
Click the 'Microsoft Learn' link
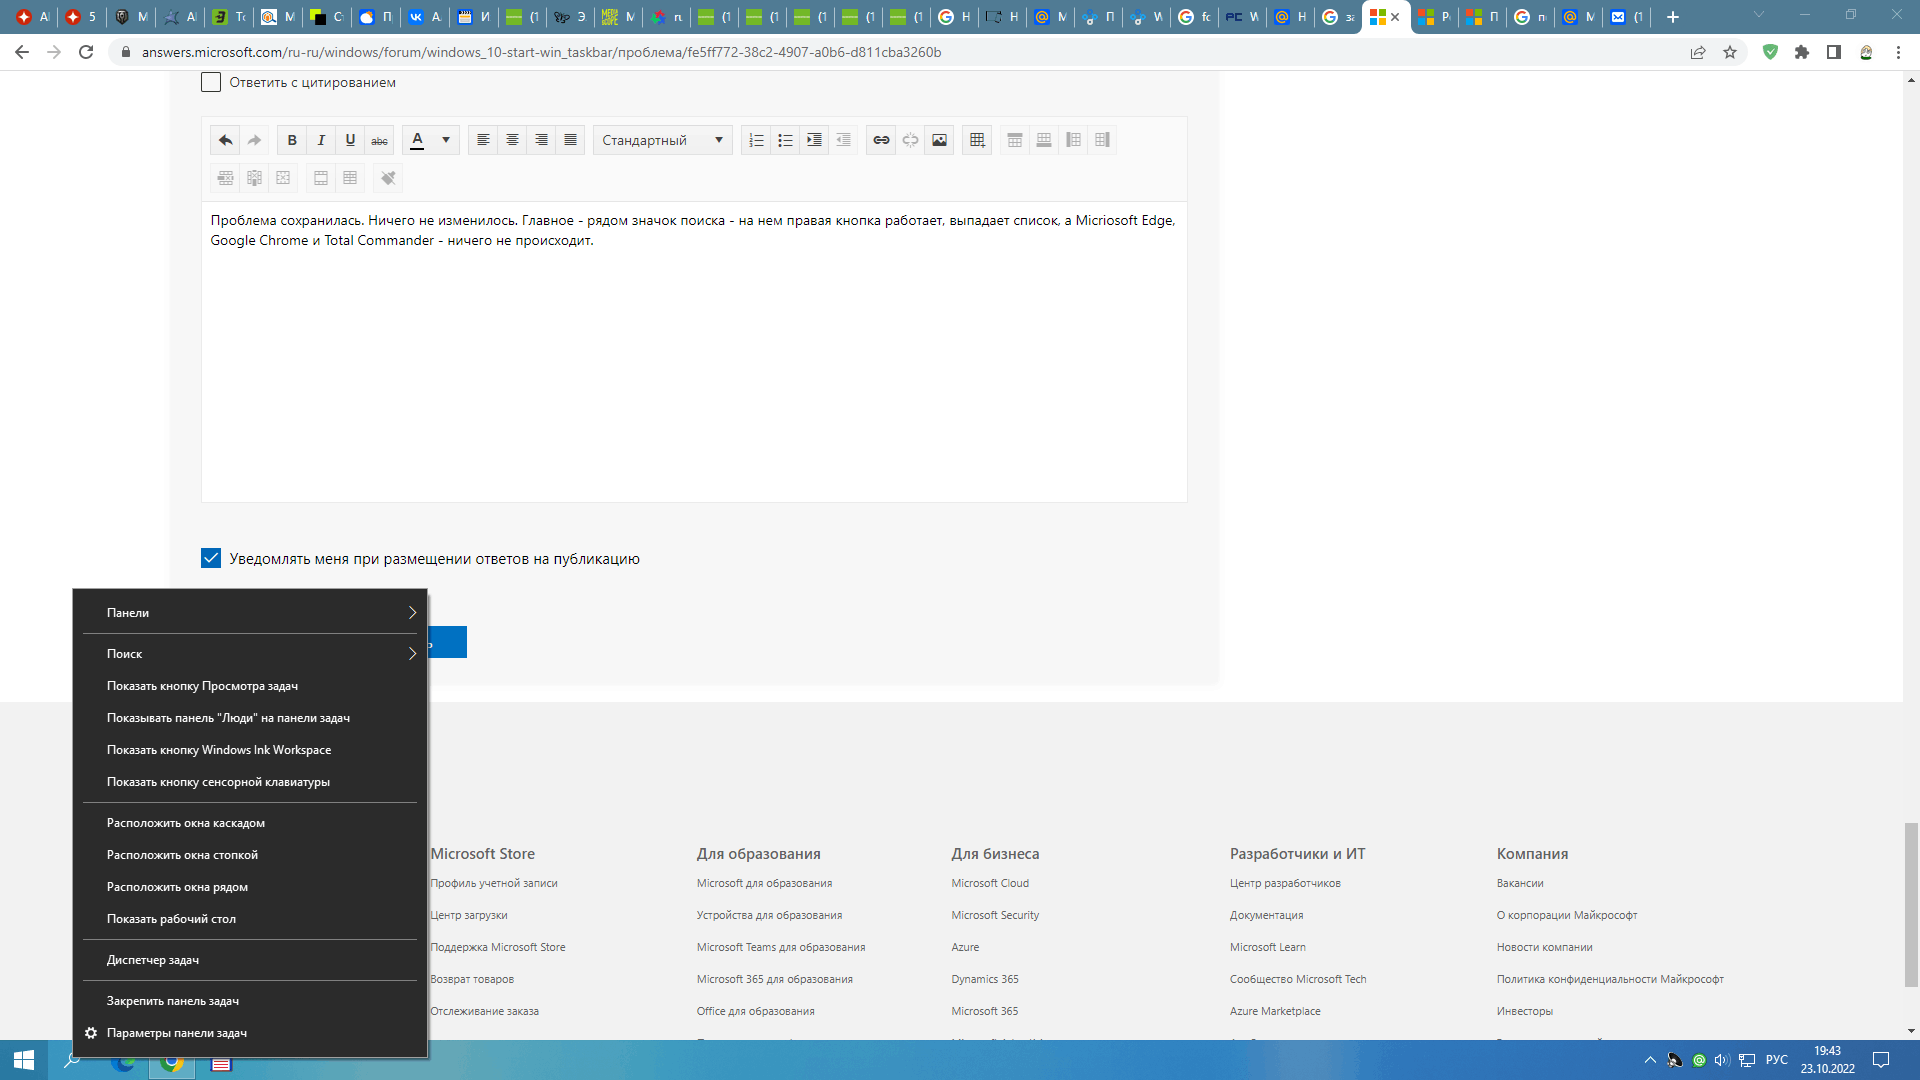1267,947
